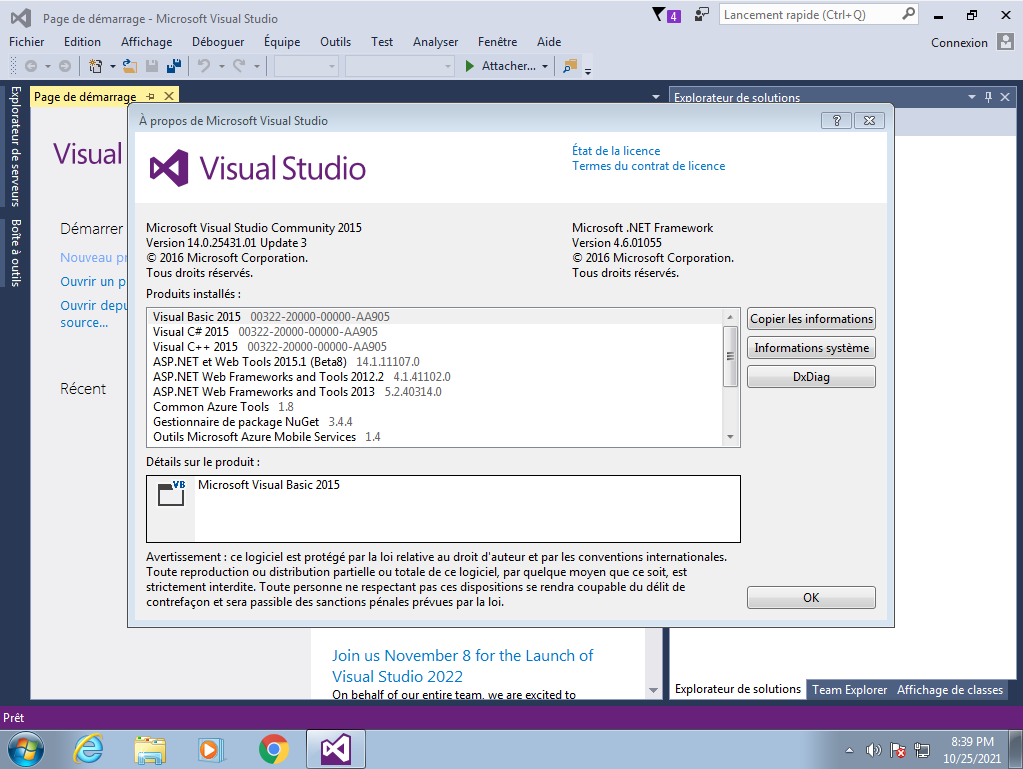Click the New Project toolbar icon
The height and width of the screenshot is (769, 1023).
(96, 66)
